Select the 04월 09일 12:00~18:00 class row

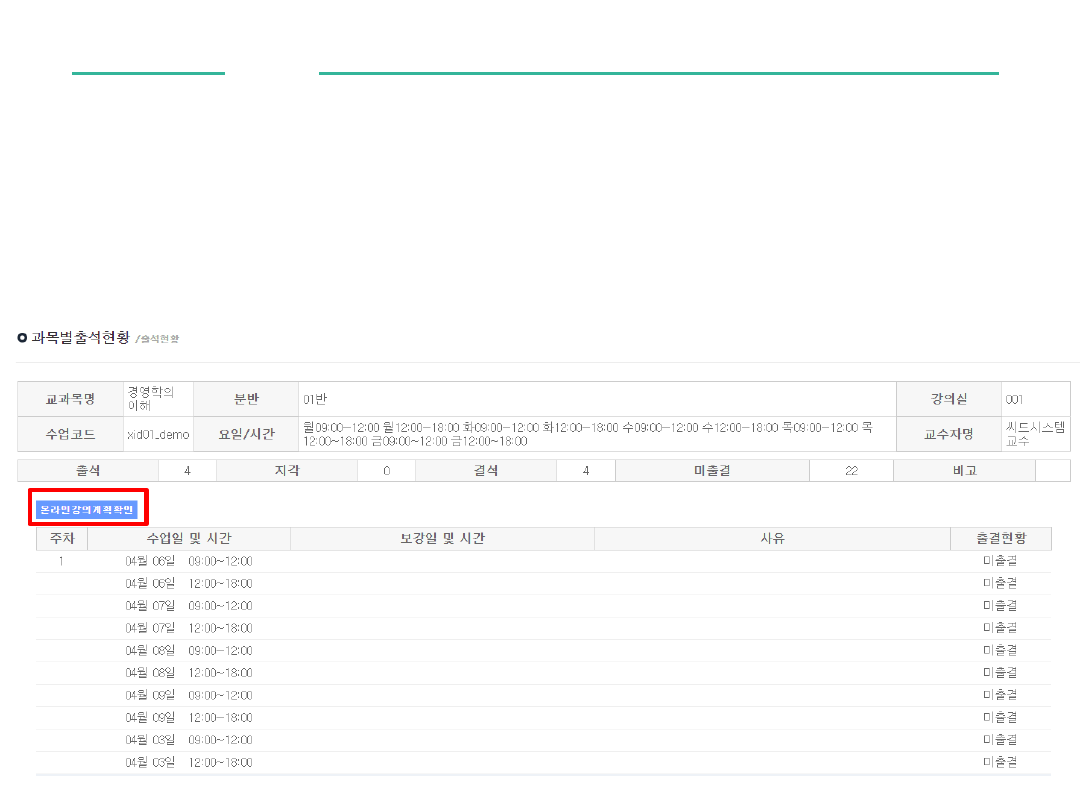(189, 717)
